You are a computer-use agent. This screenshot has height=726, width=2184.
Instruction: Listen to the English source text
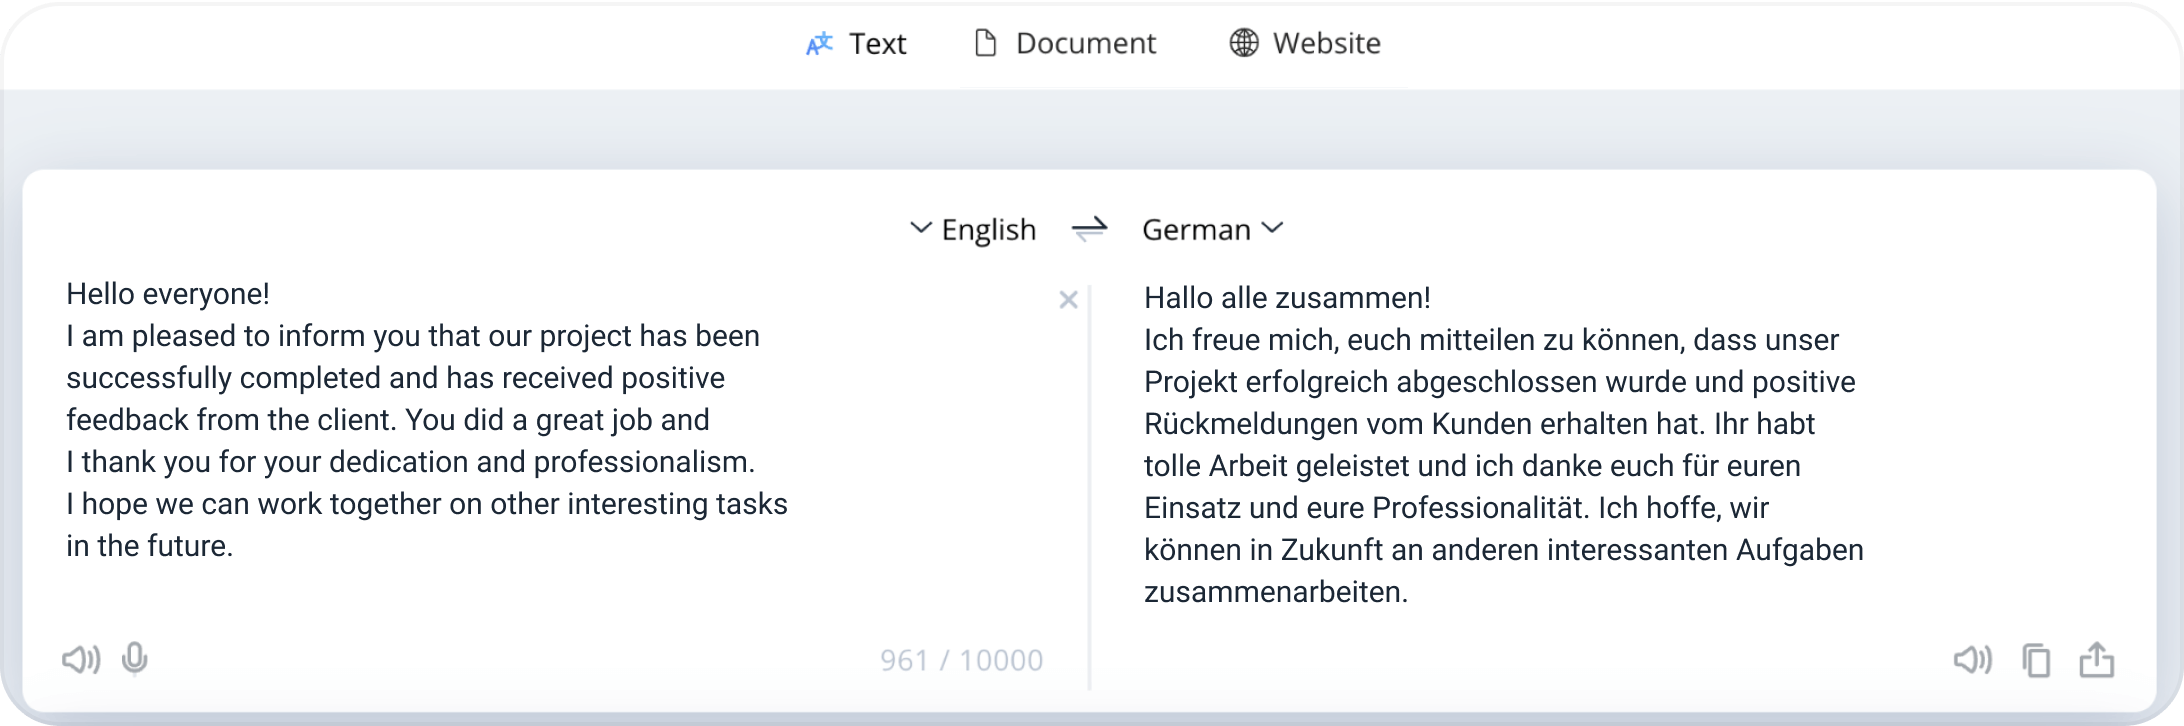[x=81, y=660]
